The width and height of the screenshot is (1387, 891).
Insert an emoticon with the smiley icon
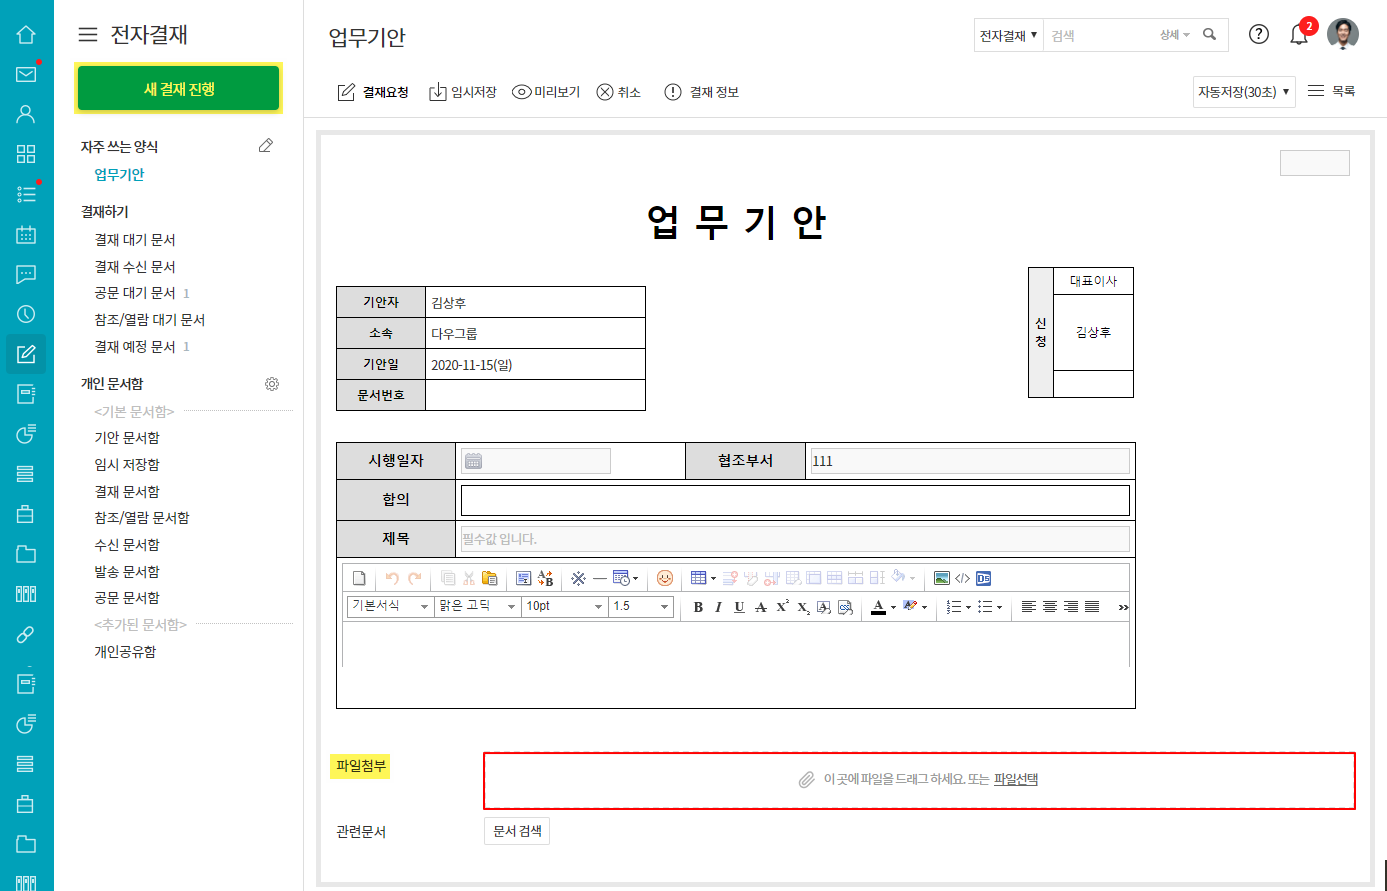[x=665, y=578]
